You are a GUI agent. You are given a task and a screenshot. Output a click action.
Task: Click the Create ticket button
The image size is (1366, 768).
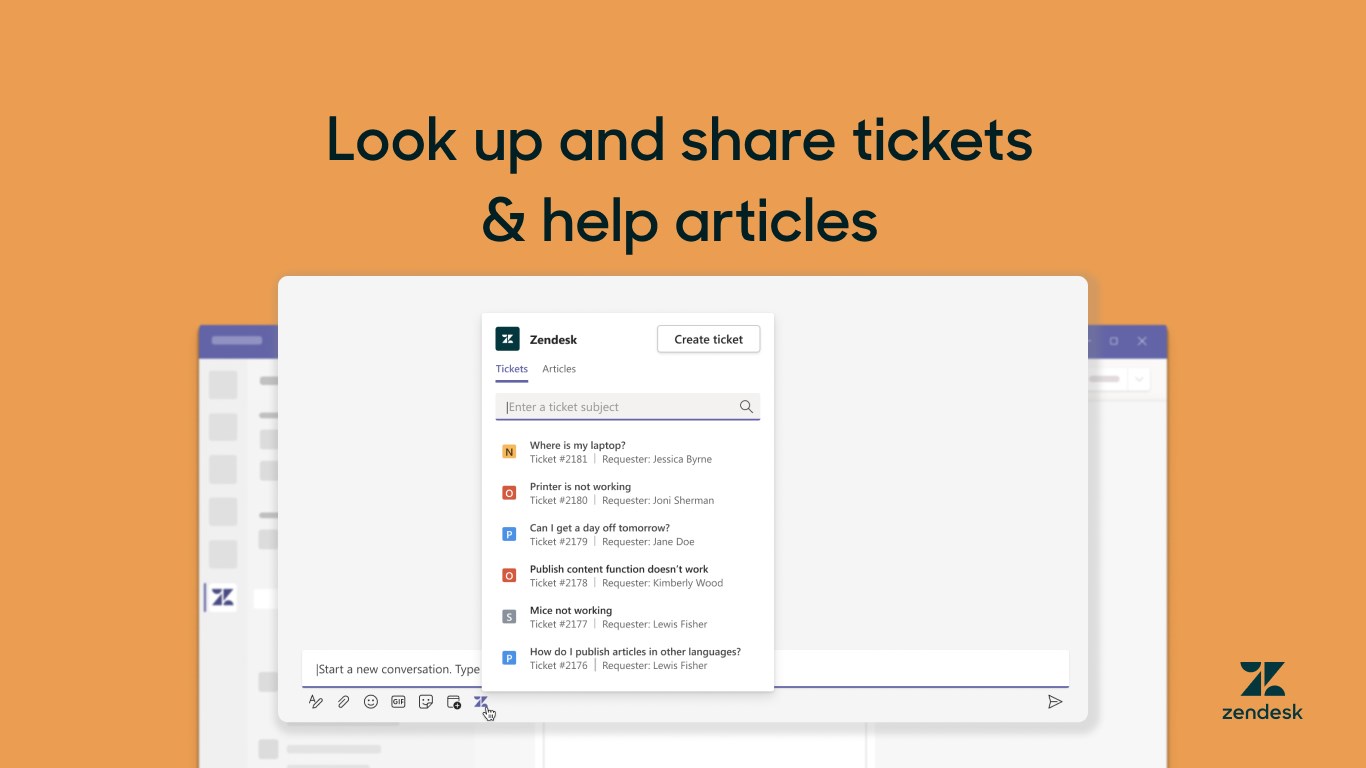point(708,339)
